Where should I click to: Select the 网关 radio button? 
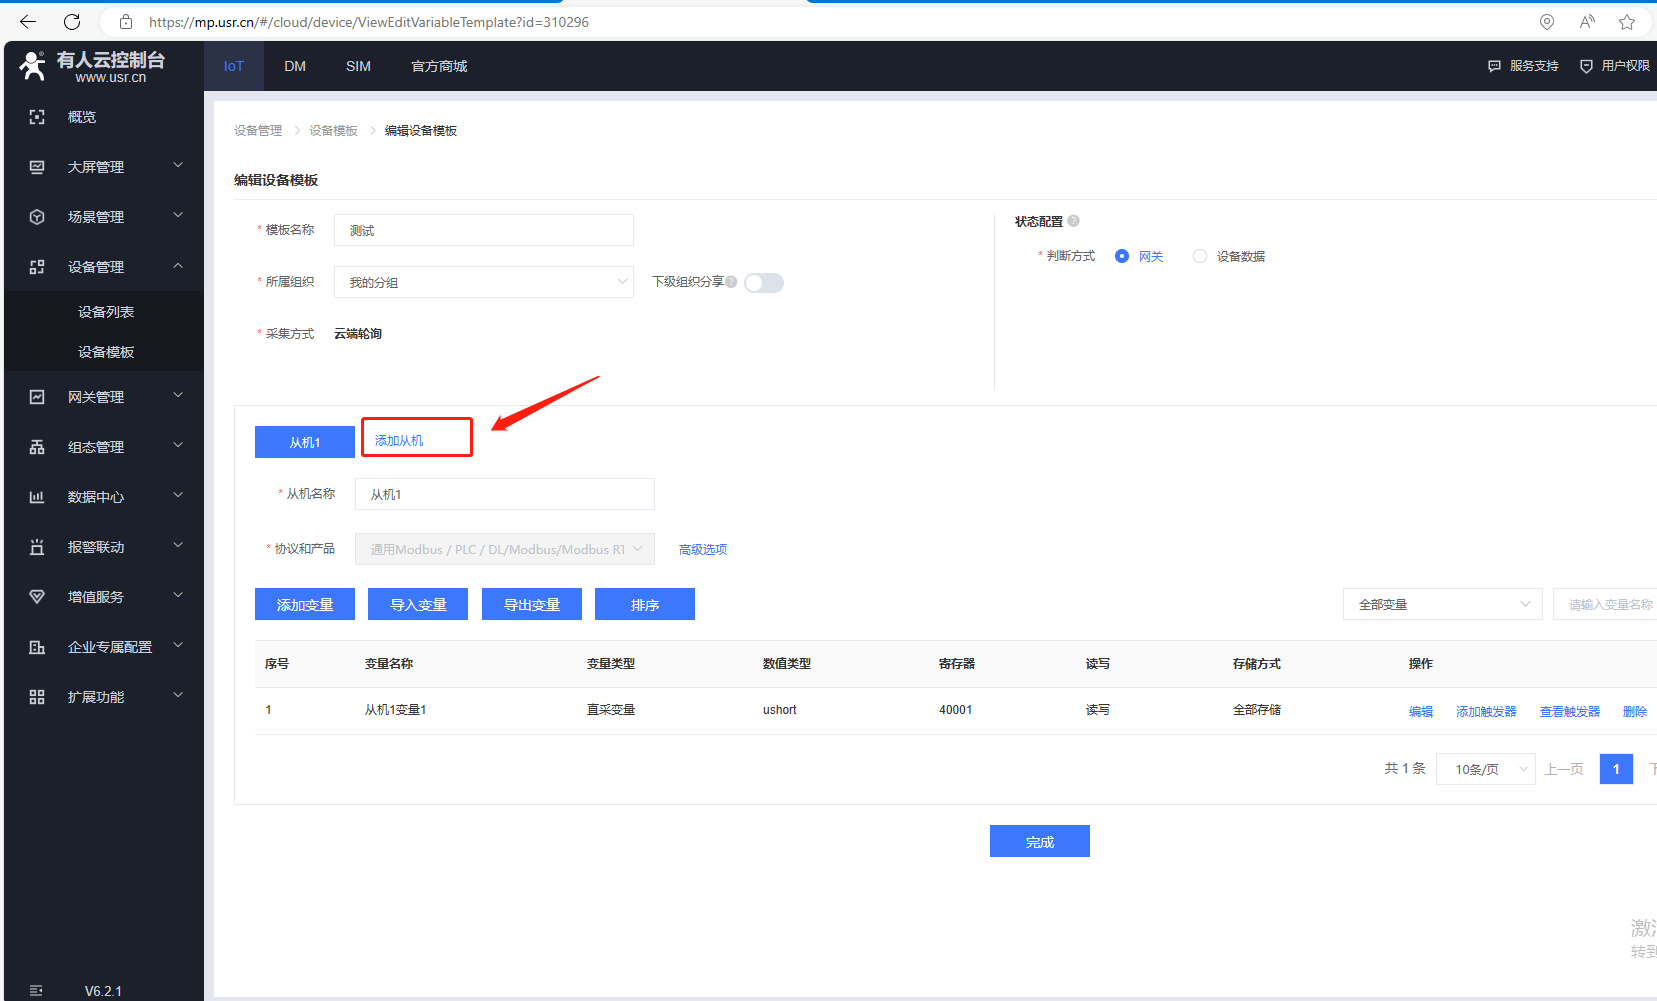[x=1122, y=256]
